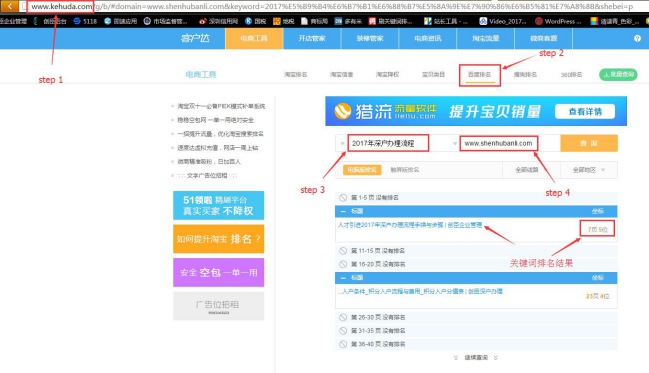Viewport: 649px width, 373px height.
Task: Click the green 批量查询 button
Action: pos(618,75)
